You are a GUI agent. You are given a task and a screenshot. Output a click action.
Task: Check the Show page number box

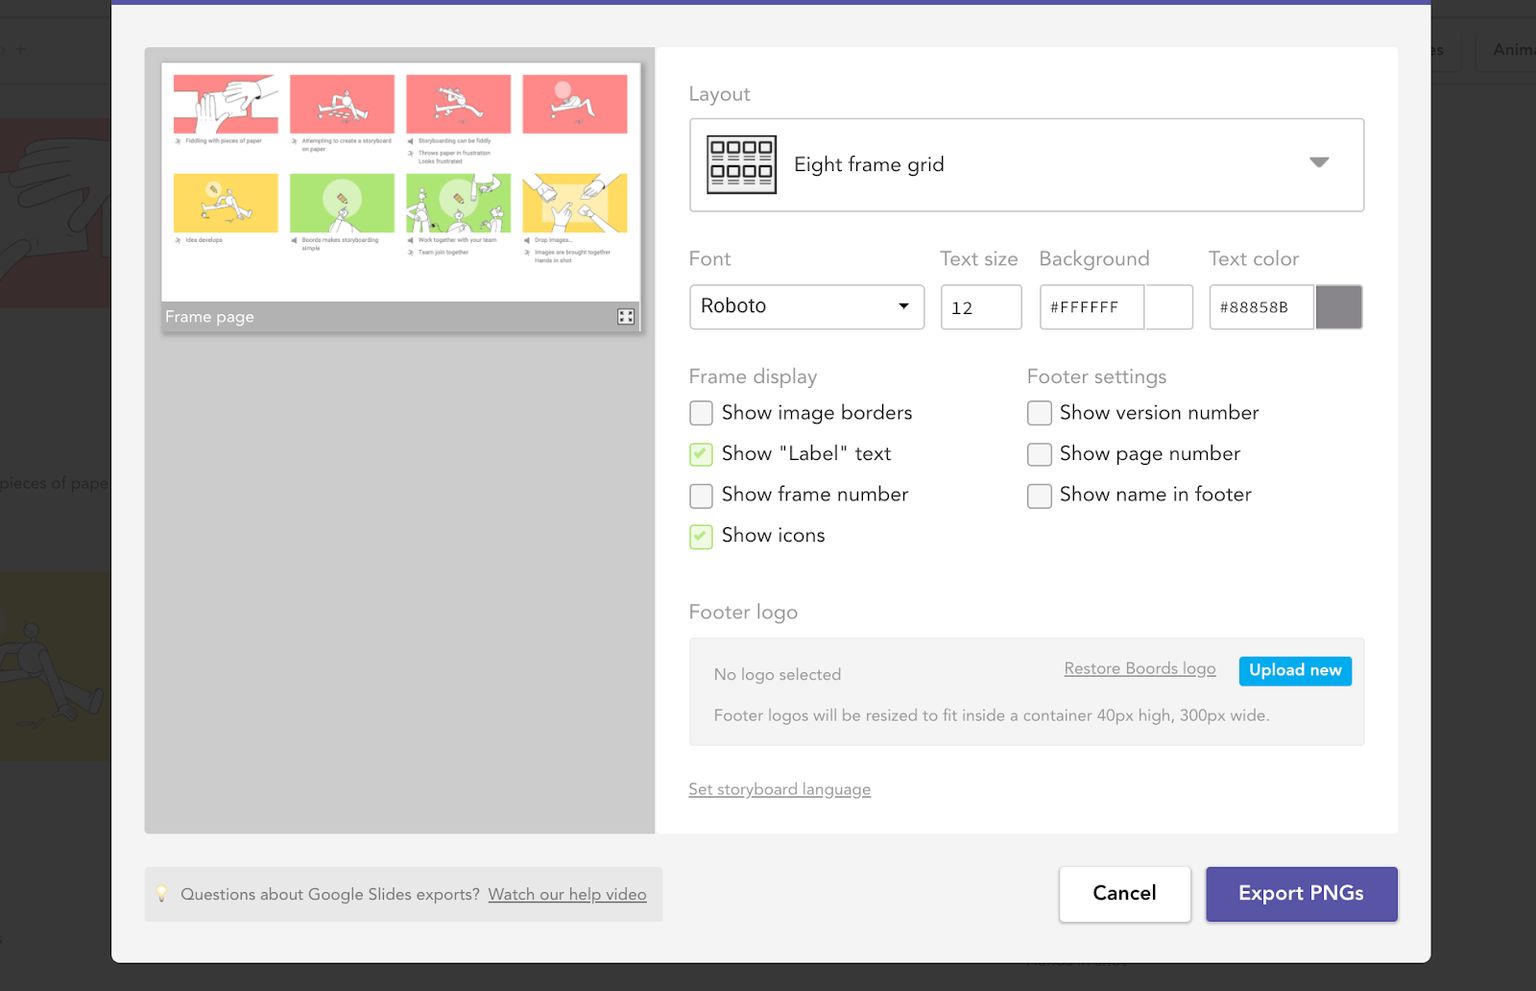click(1039, 454)
